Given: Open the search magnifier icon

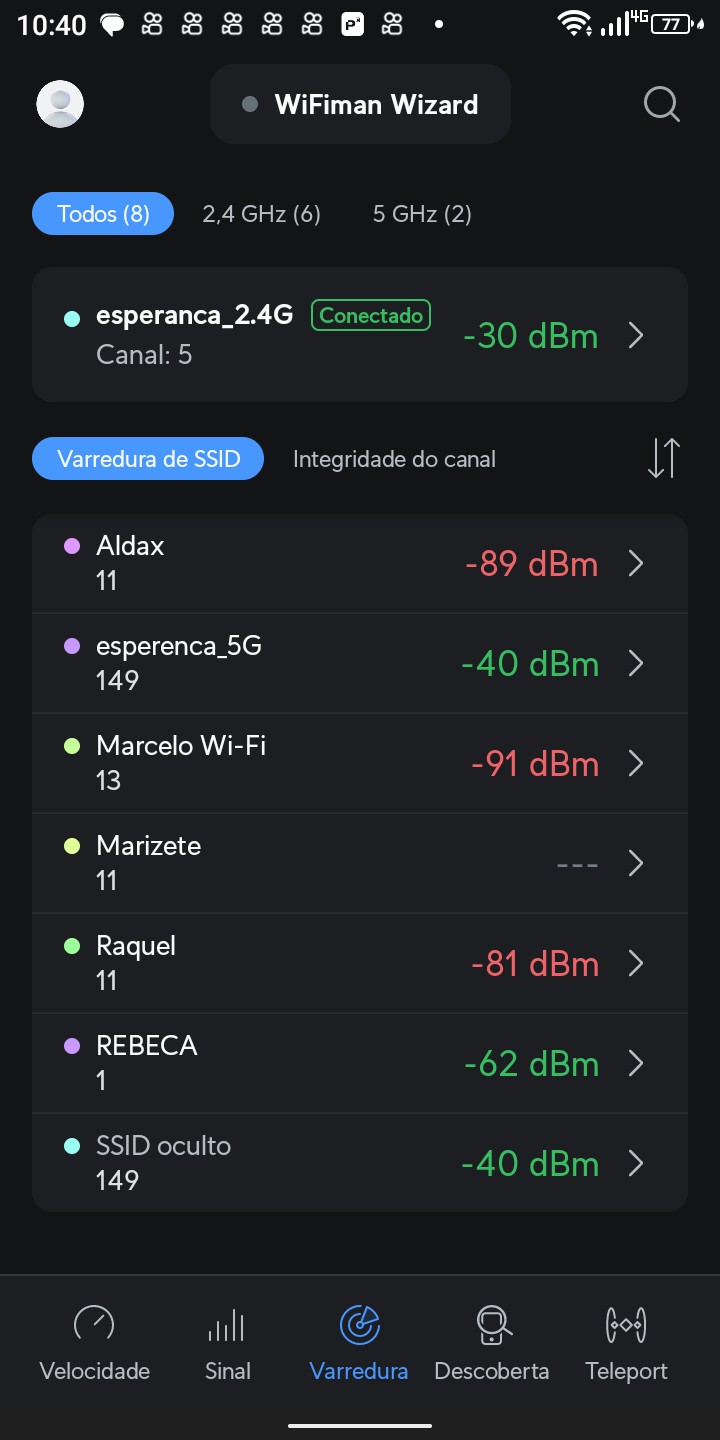Looking at the screenshot, I should point(661,104).
